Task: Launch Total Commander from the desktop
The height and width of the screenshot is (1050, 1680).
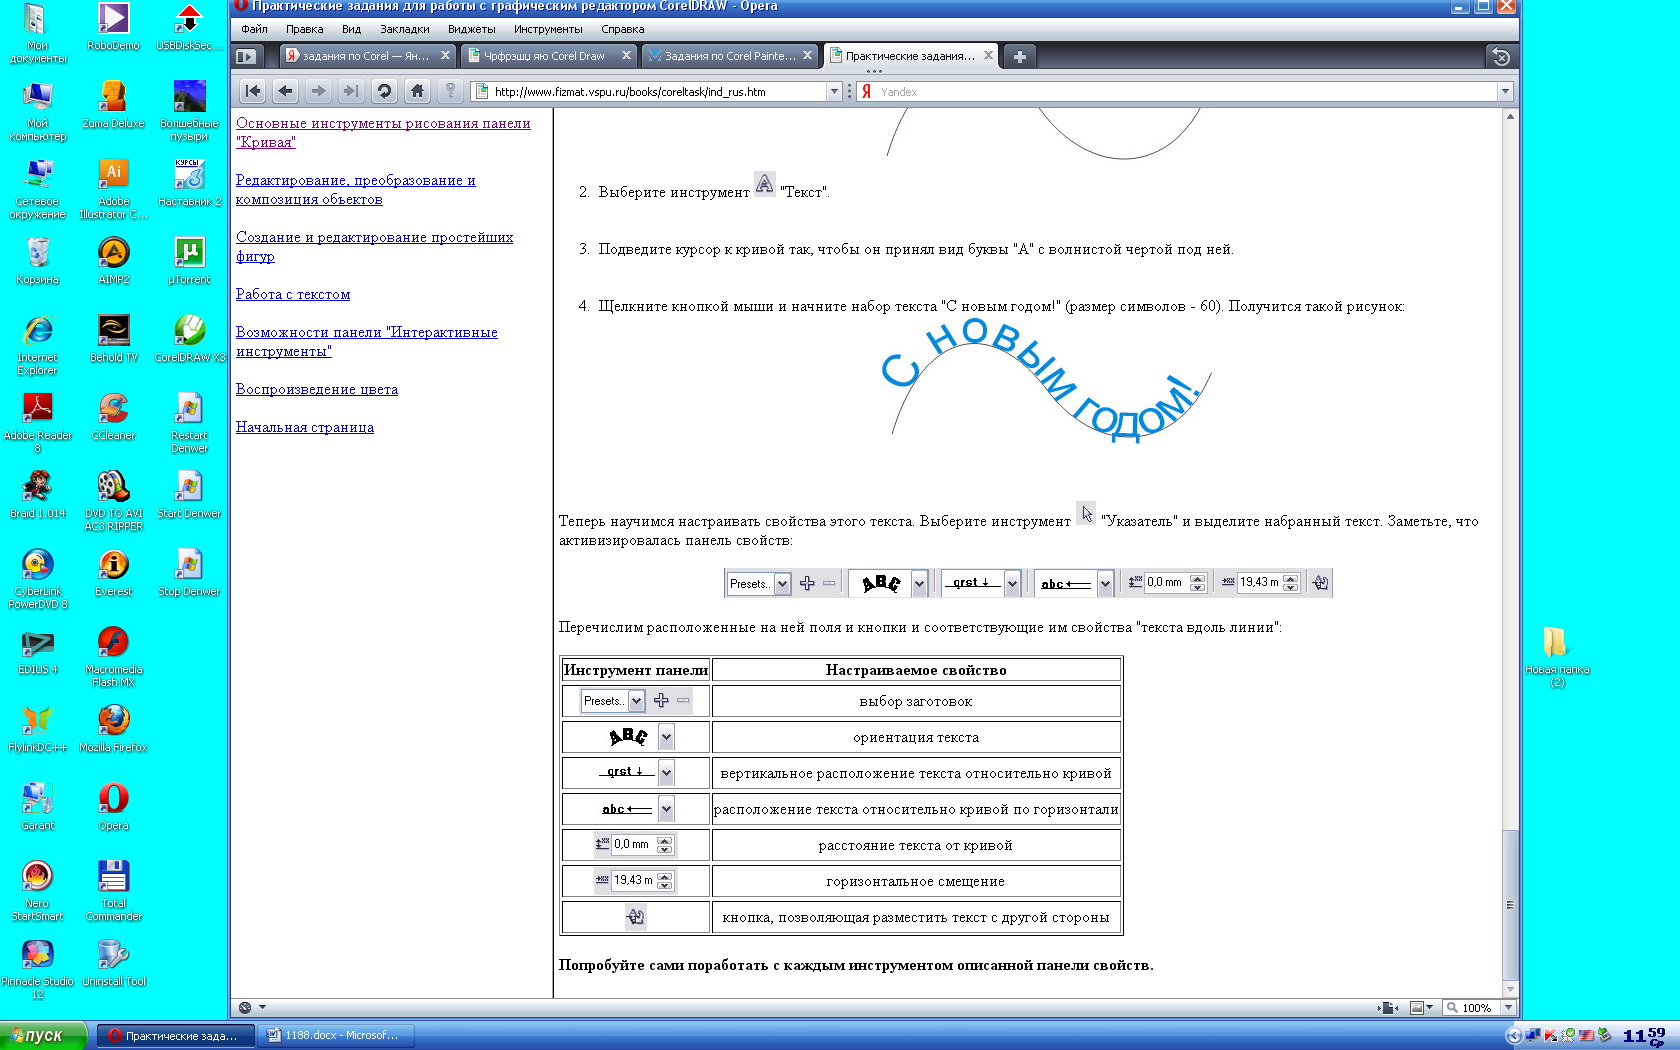Action: tap(113, 890)
